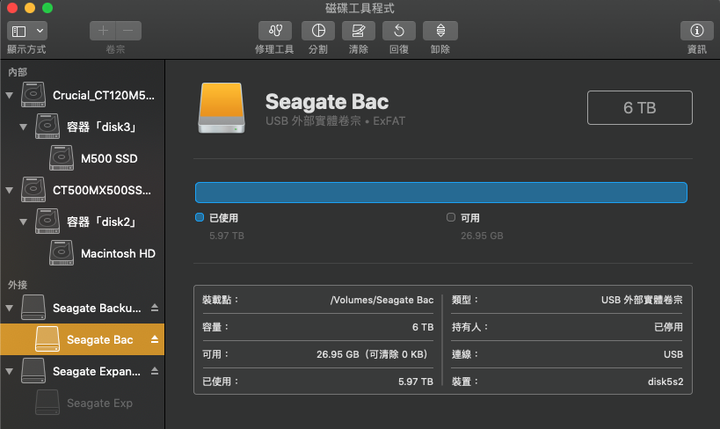Open the 分割 partition tool

(x=318, y=31)
